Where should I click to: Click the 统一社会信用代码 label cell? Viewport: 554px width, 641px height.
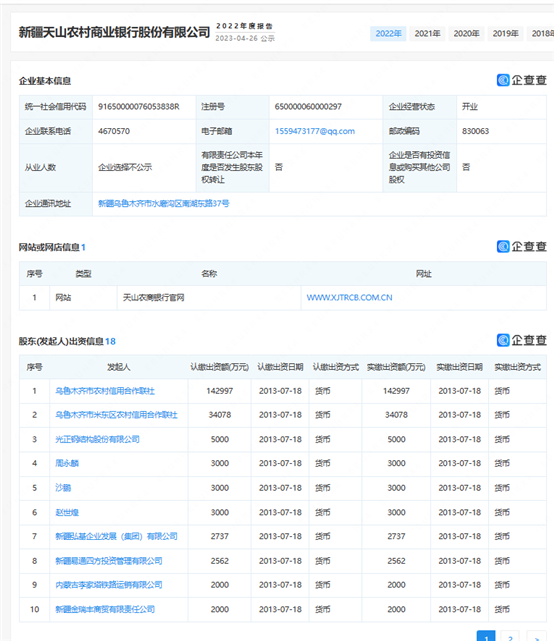(56, 107)
